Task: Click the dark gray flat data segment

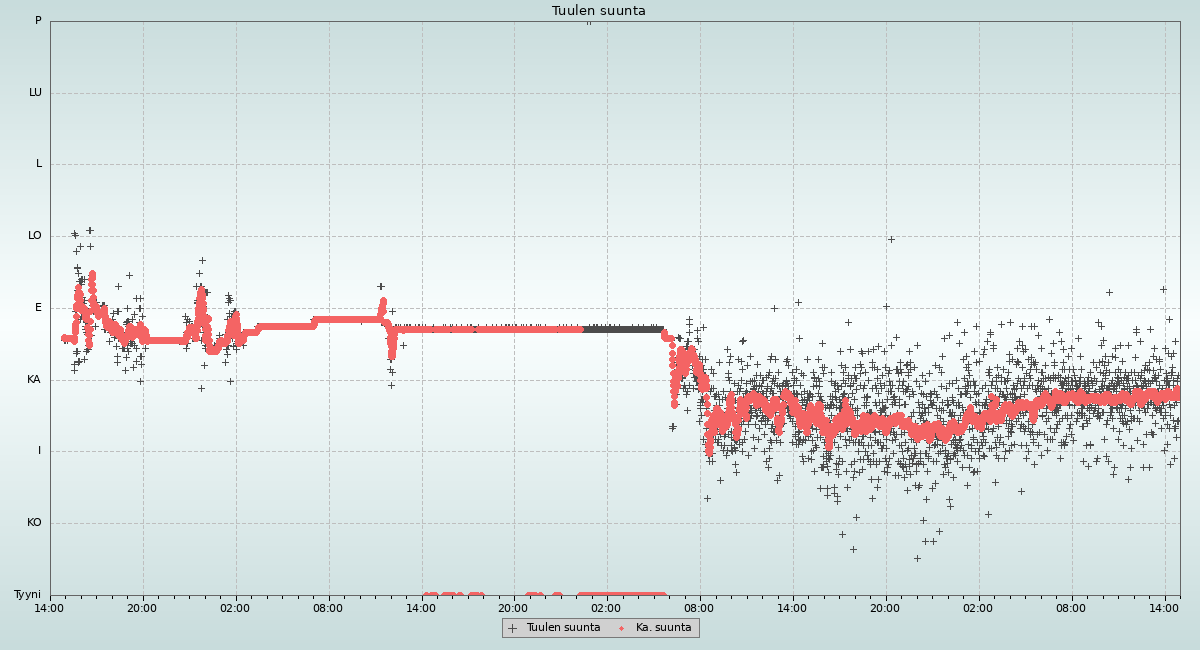Action: pos(622,328)
